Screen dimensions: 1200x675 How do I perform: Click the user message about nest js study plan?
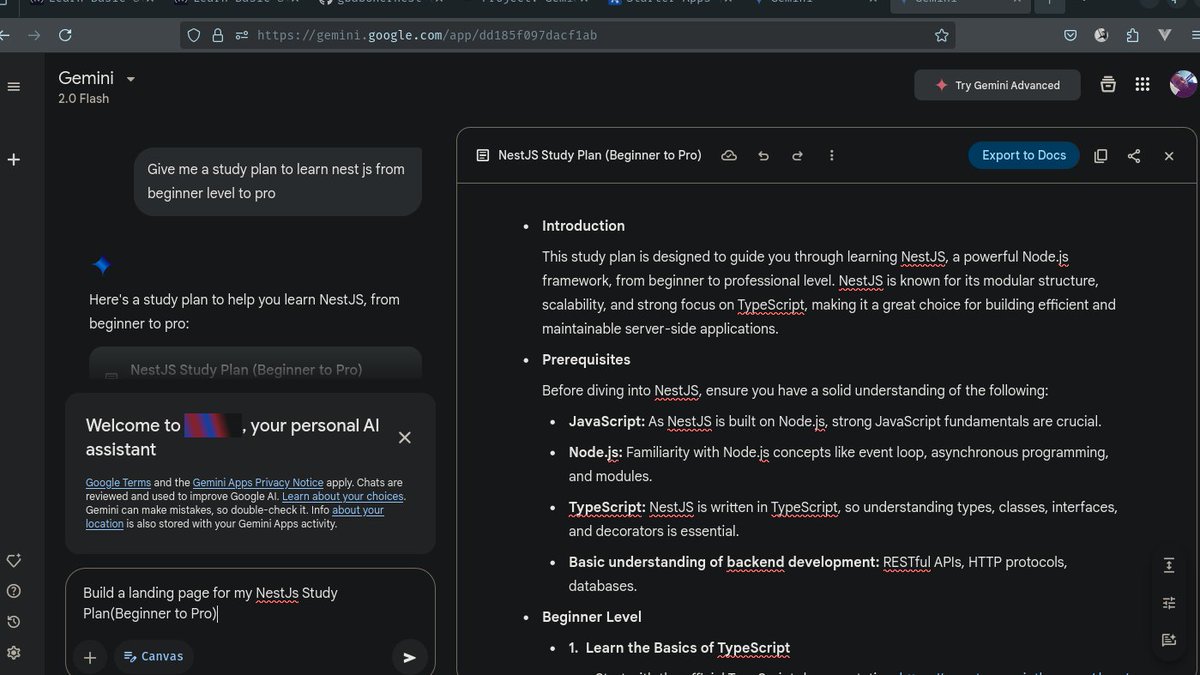(x=277, y=181)
